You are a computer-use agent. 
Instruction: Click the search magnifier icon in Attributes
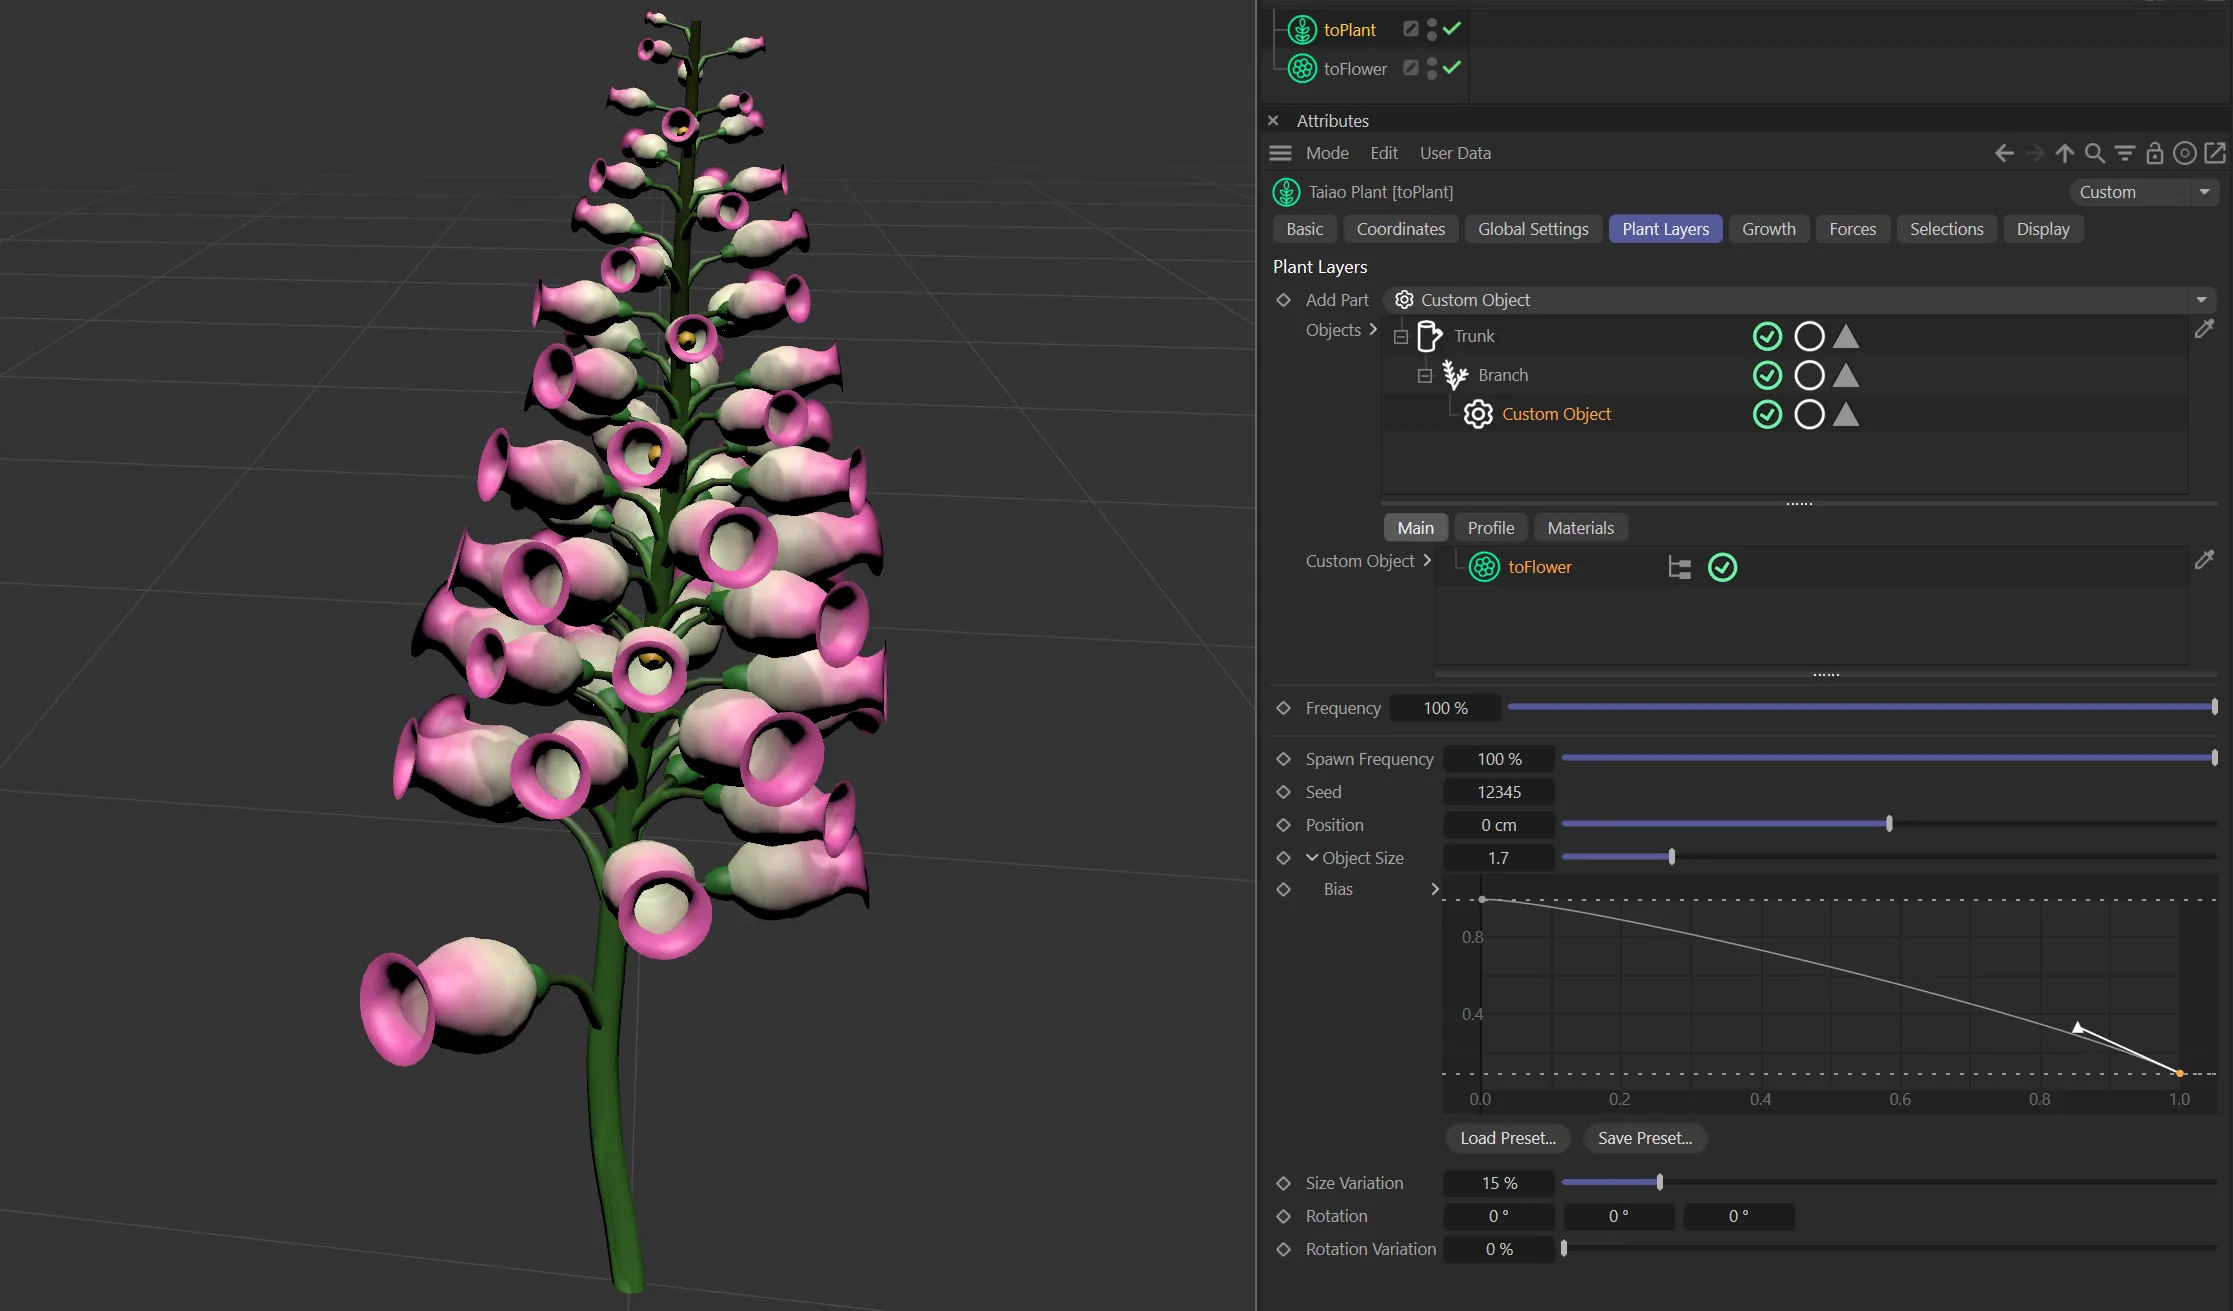pyautogui.click(x=2094, y=153)
